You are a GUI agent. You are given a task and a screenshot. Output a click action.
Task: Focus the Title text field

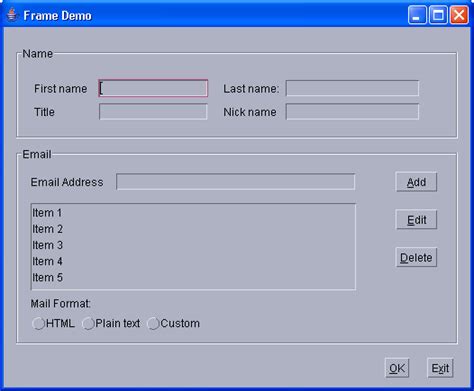(x=153, y=112)
